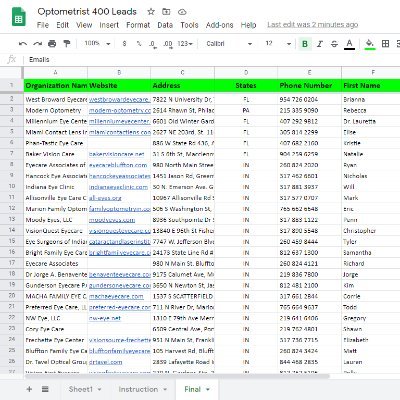This screenshot has height=400, width=400.
Task: Open the Sheet1 tab options arrow
Action: 99,389
